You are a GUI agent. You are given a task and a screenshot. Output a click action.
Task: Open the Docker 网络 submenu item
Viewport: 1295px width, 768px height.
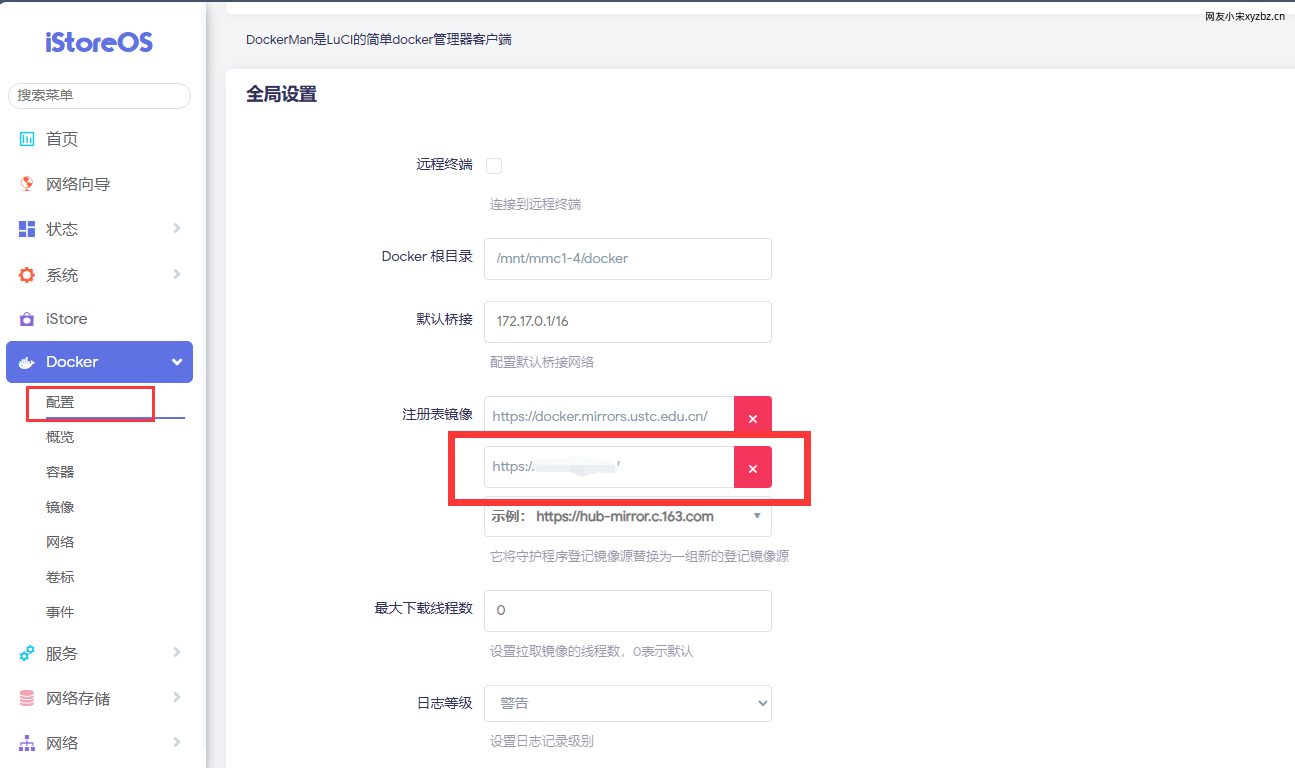tap(60, 542)
